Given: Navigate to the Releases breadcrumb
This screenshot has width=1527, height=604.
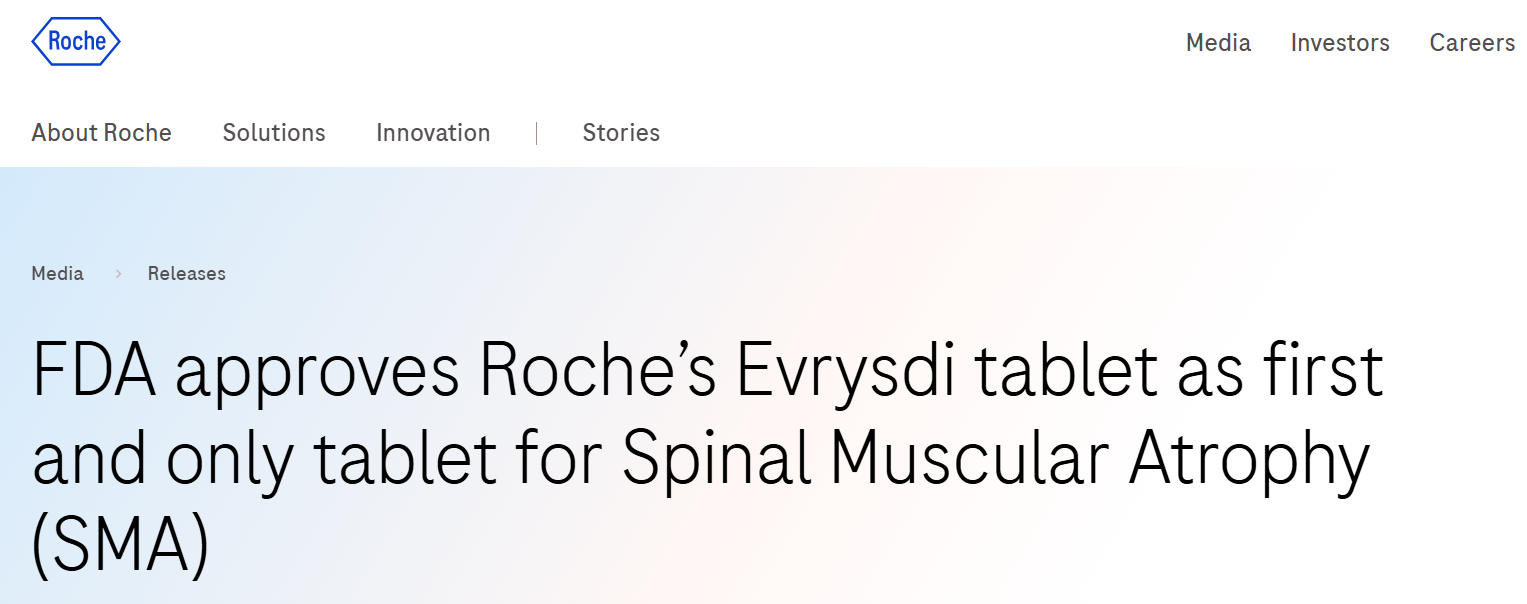Looking at the screenshot, I should click(187, 273).
